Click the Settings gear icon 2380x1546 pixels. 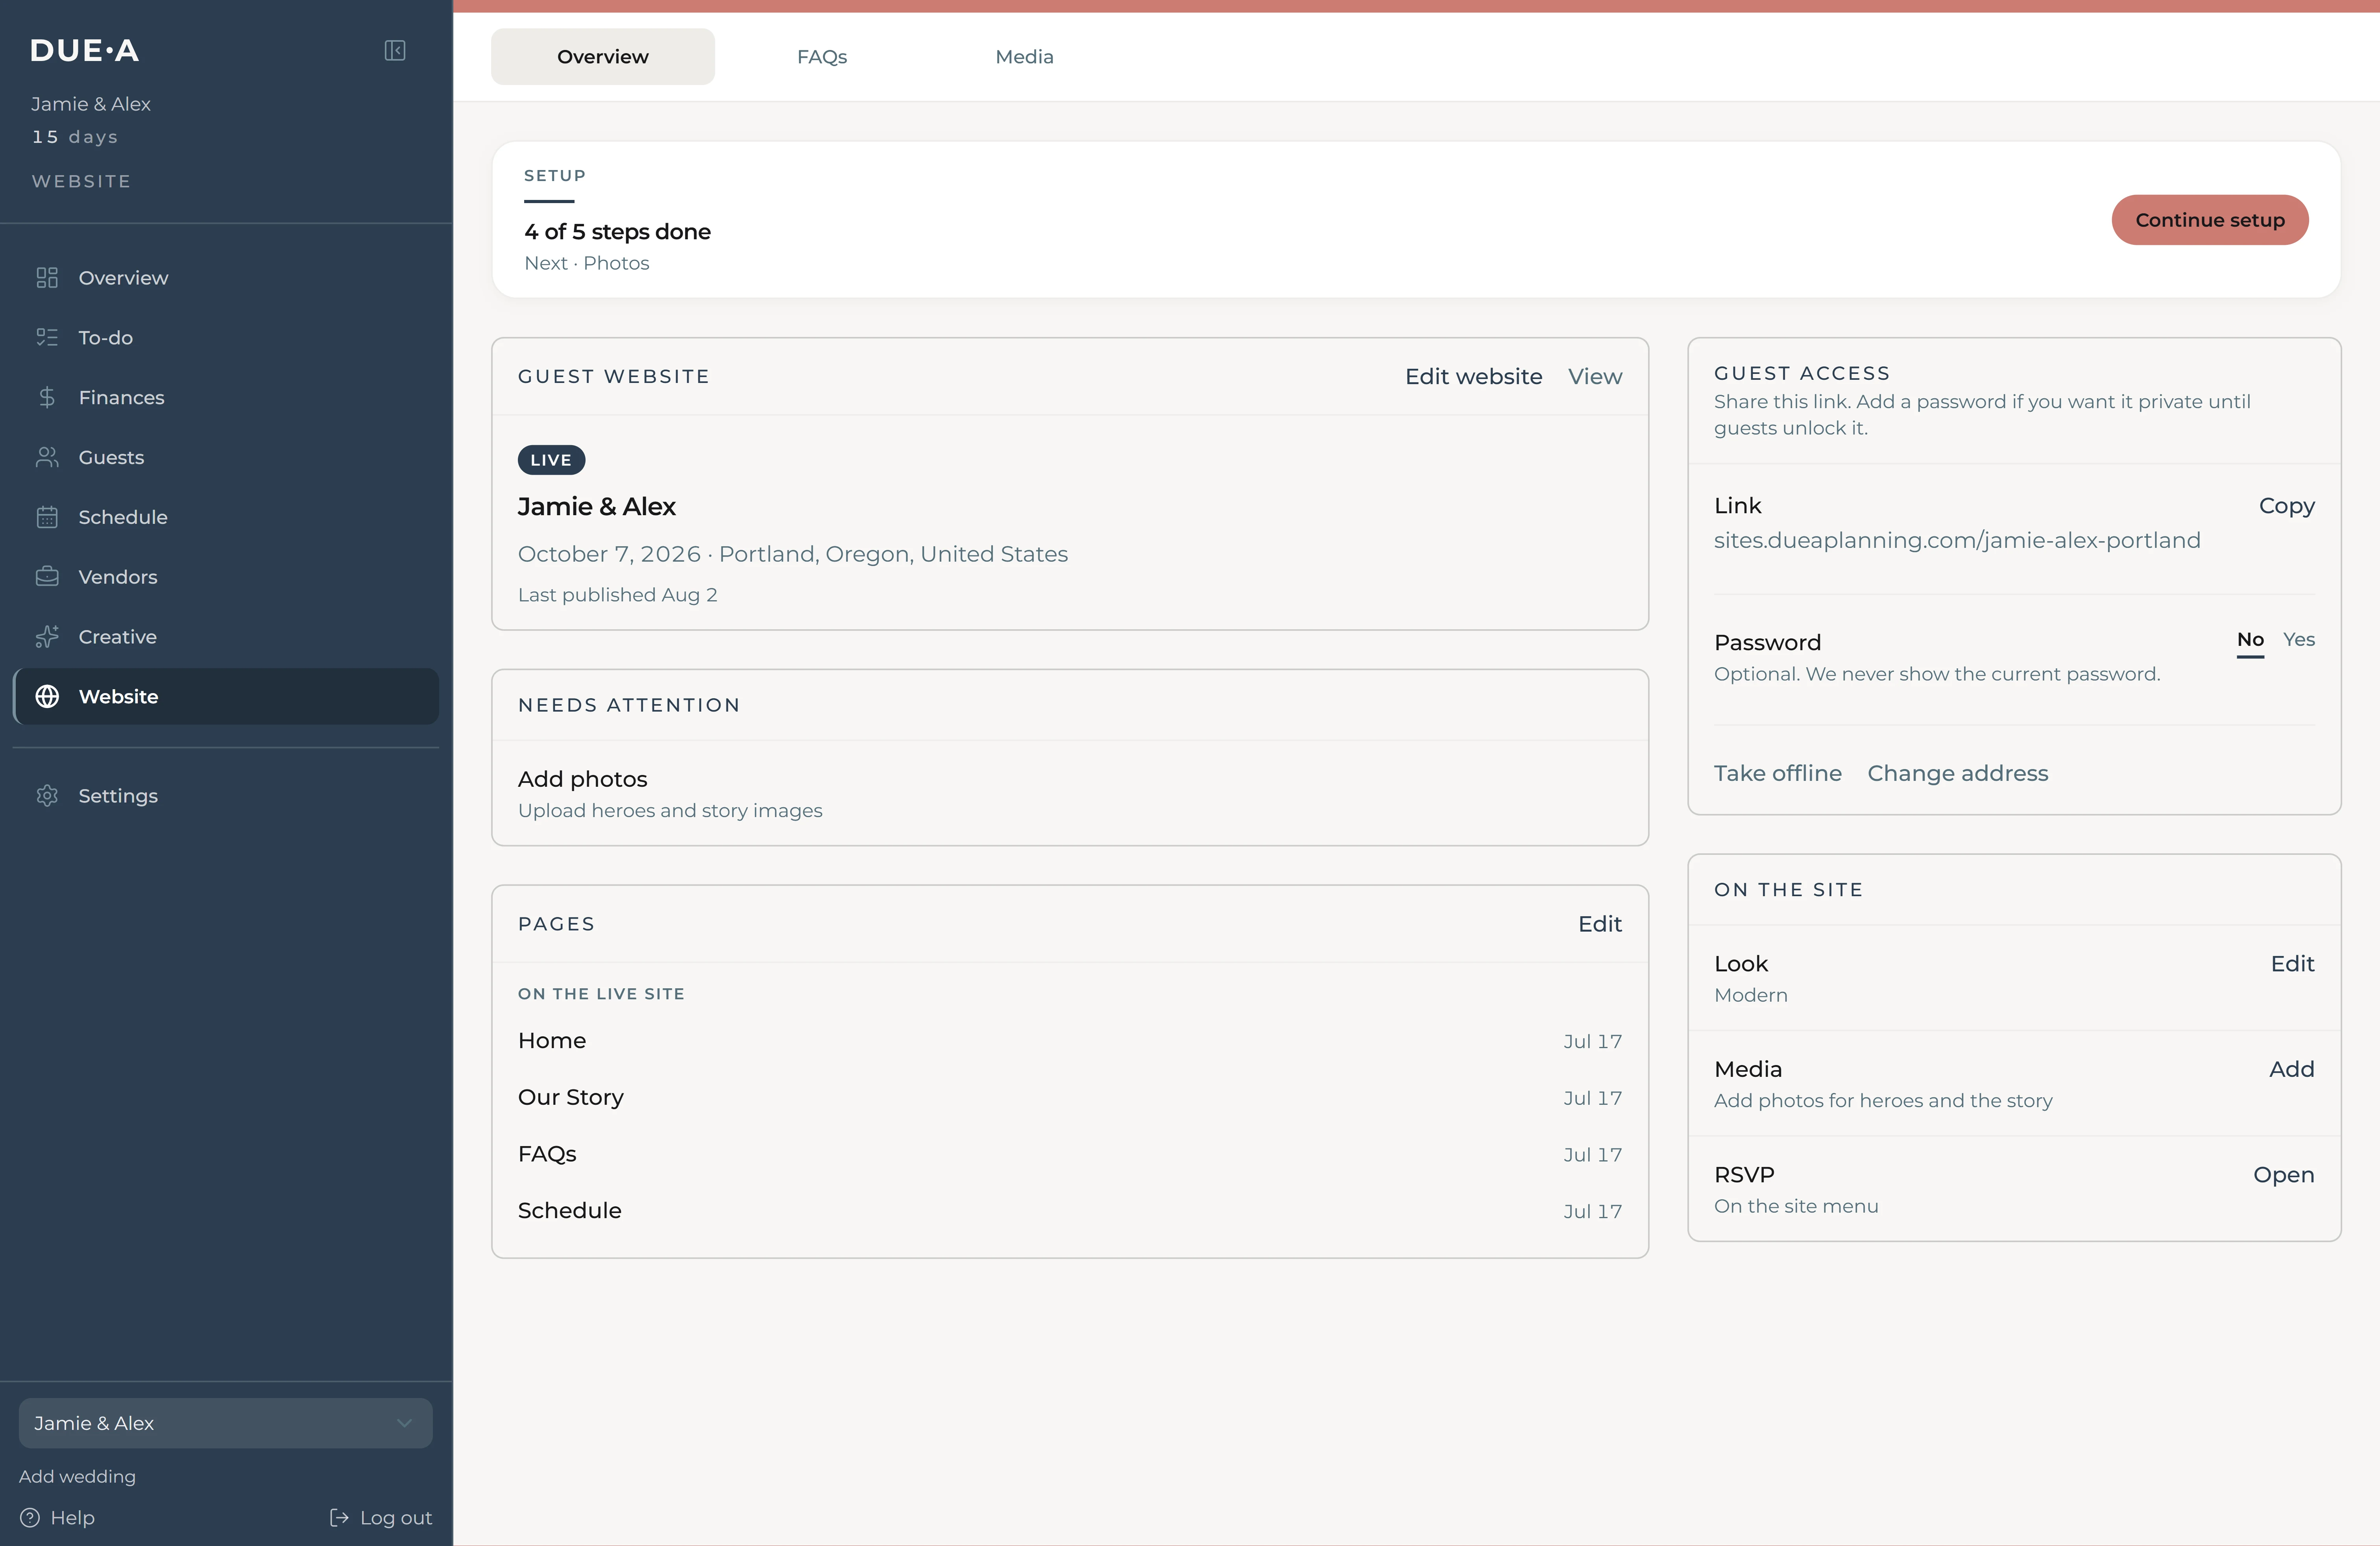coord(47,795)
